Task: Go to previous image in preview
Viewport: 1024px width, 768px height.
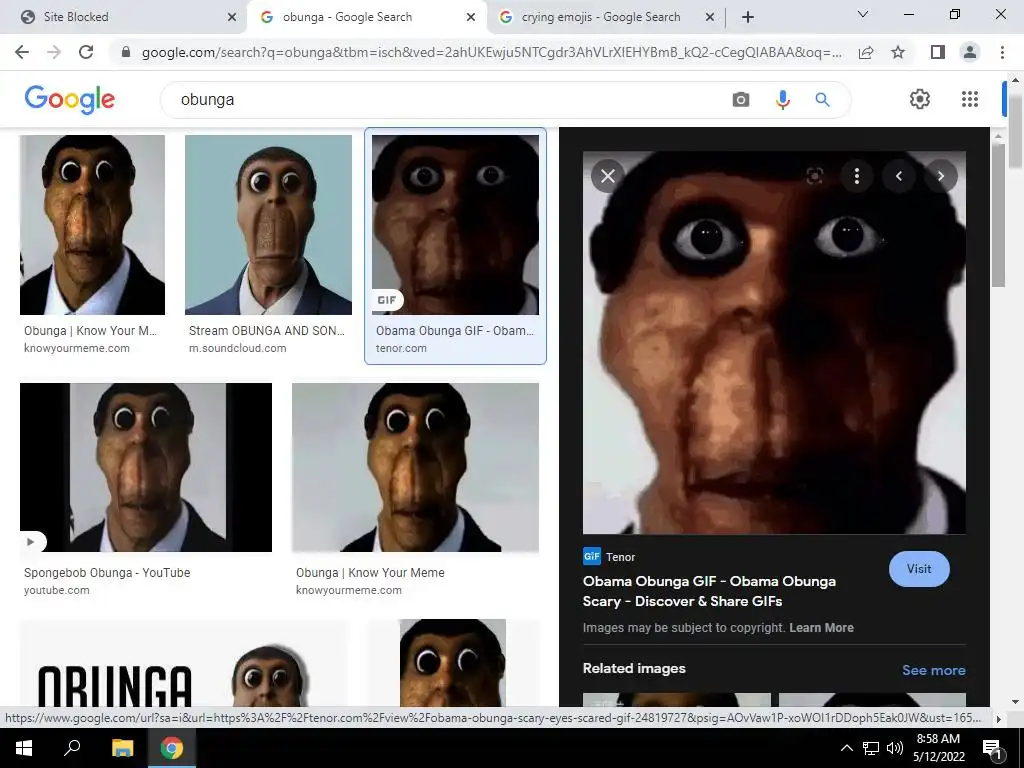Action: coord(899,176)
